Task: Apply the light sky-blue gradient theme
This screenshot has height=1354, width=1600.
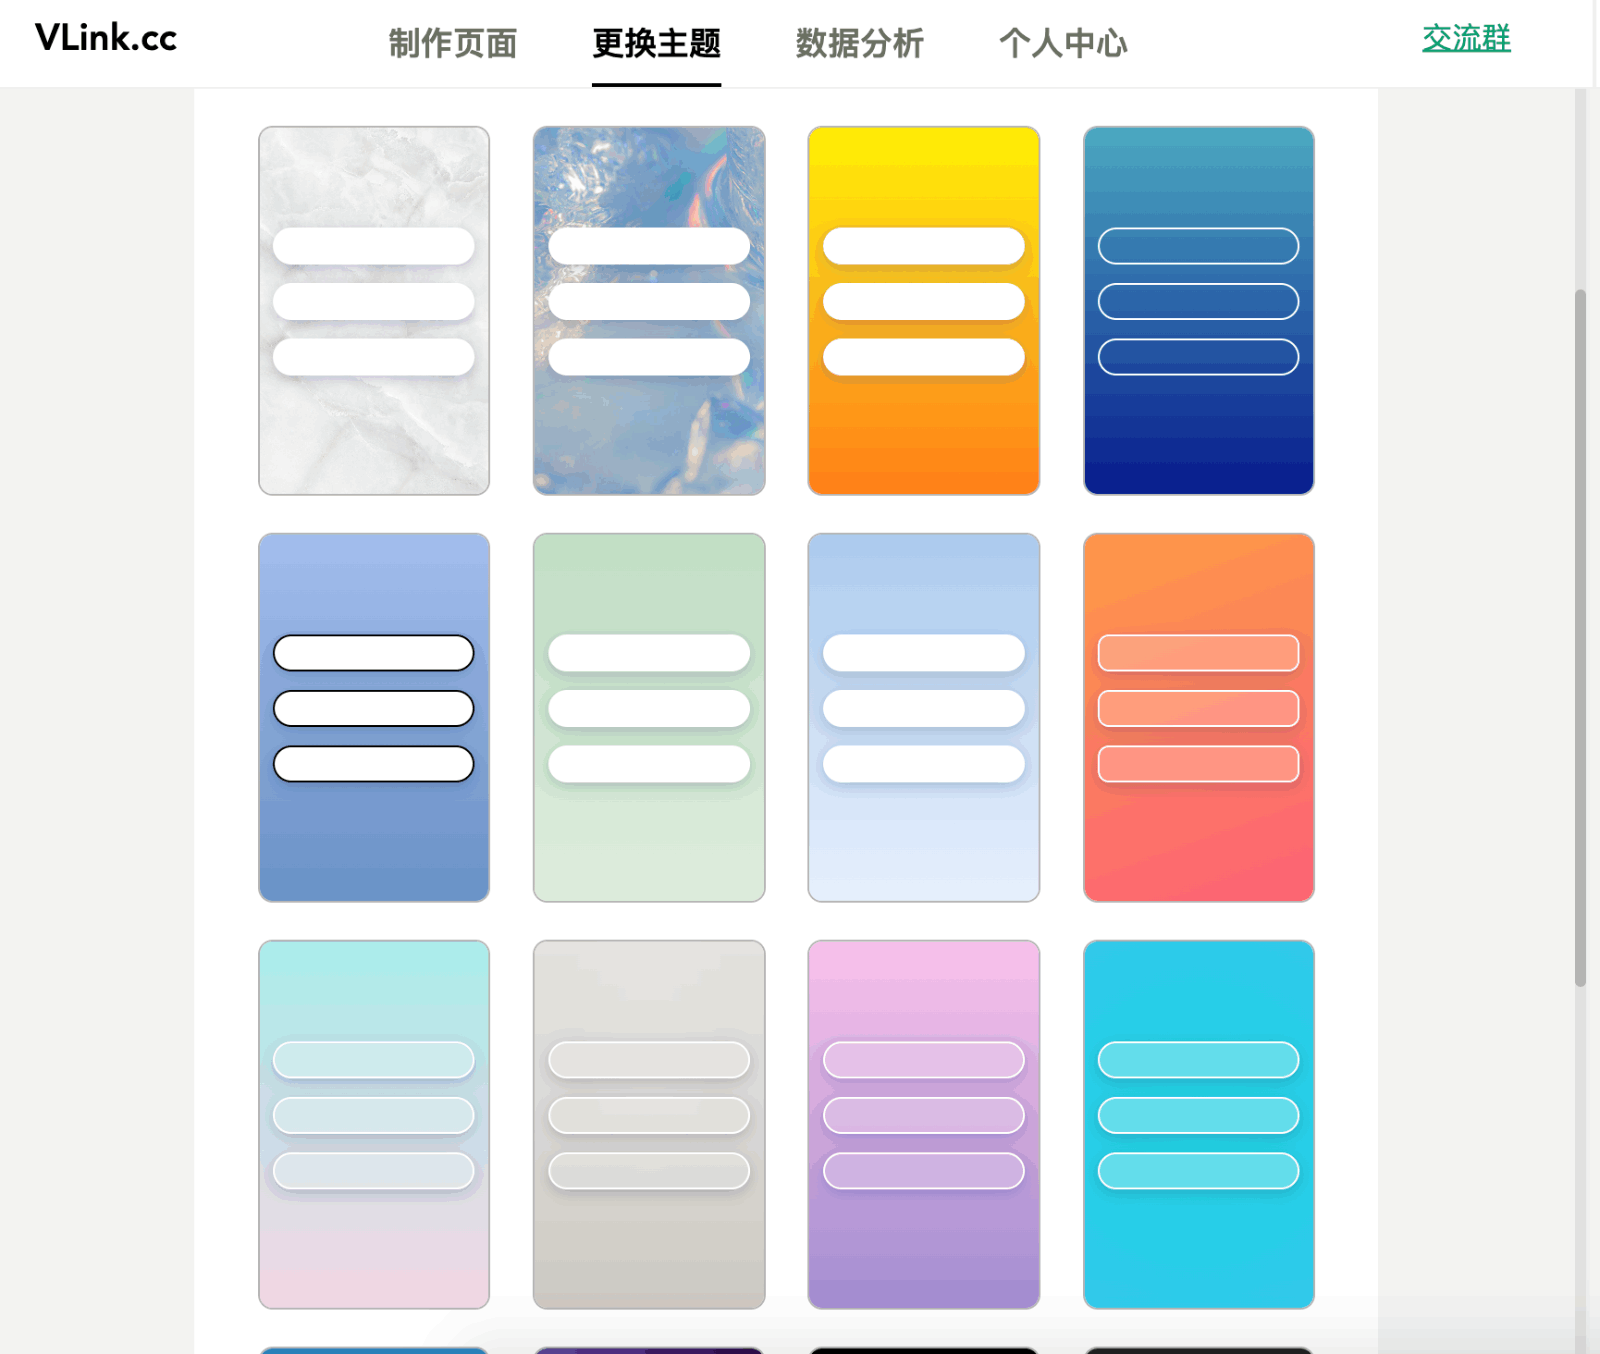Action: [924, 717]
